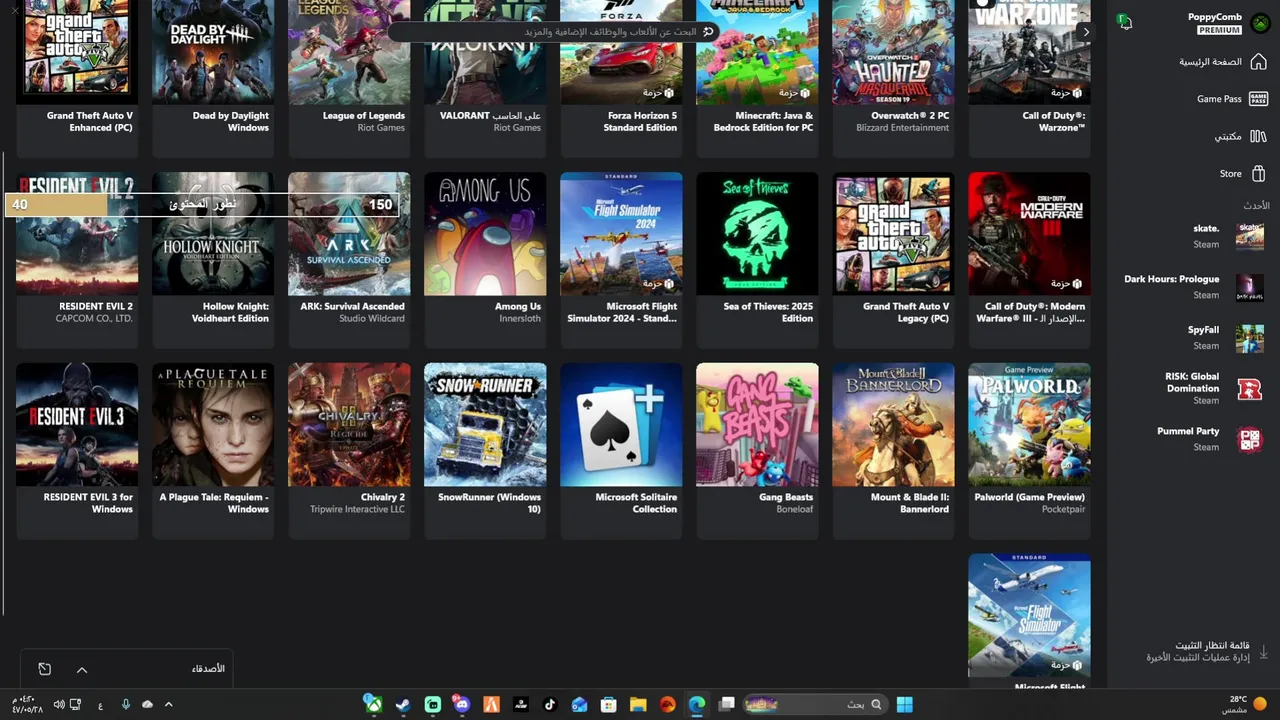Open the Gang Beasts cover art
This screenshot has width=1280, height=720.
[x=757, y=425]
